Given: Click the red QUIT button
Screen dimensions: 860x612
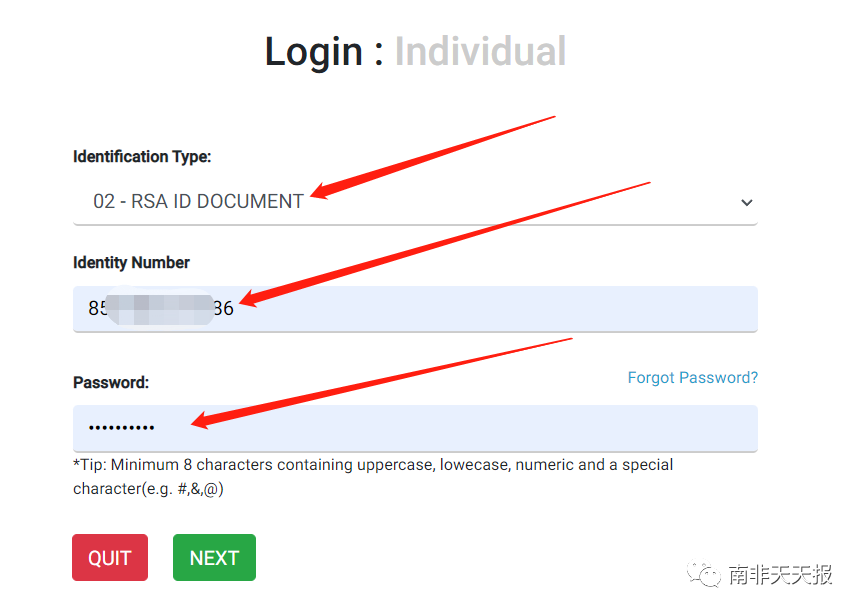Looking at the screenshot, I should (x=110, y=558).
